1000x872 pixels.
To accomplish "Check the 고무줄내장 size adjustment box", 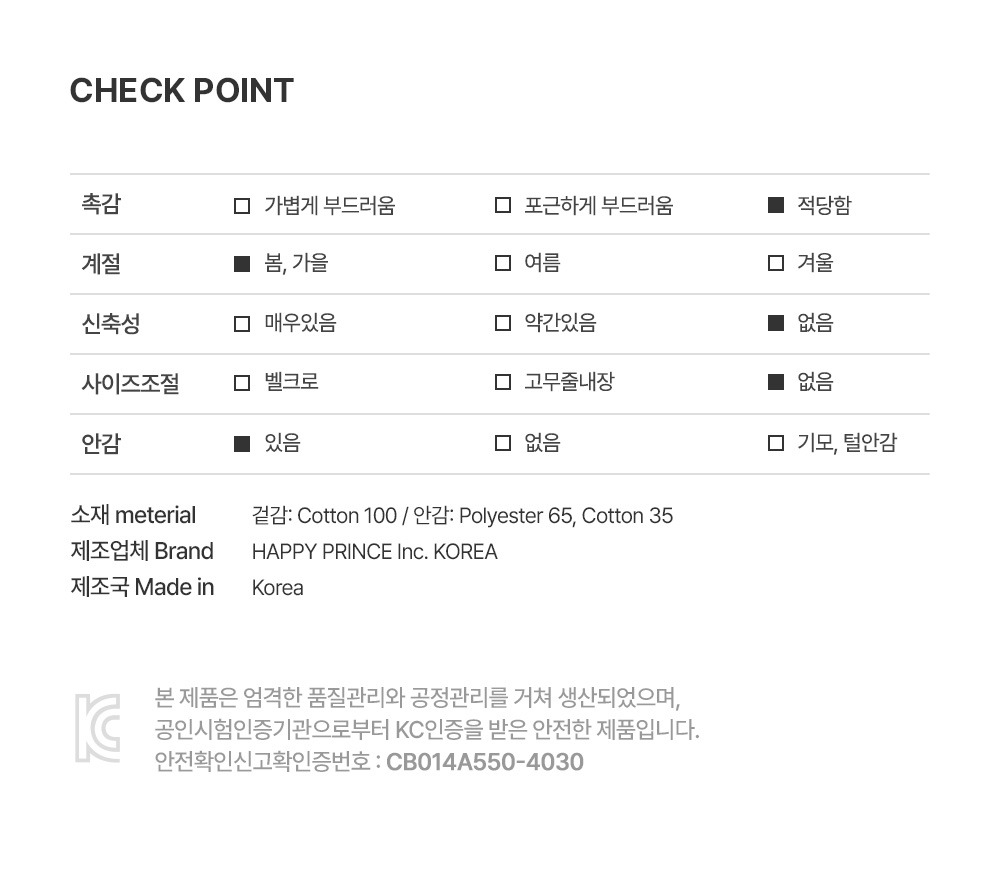I will coord(503,383).
